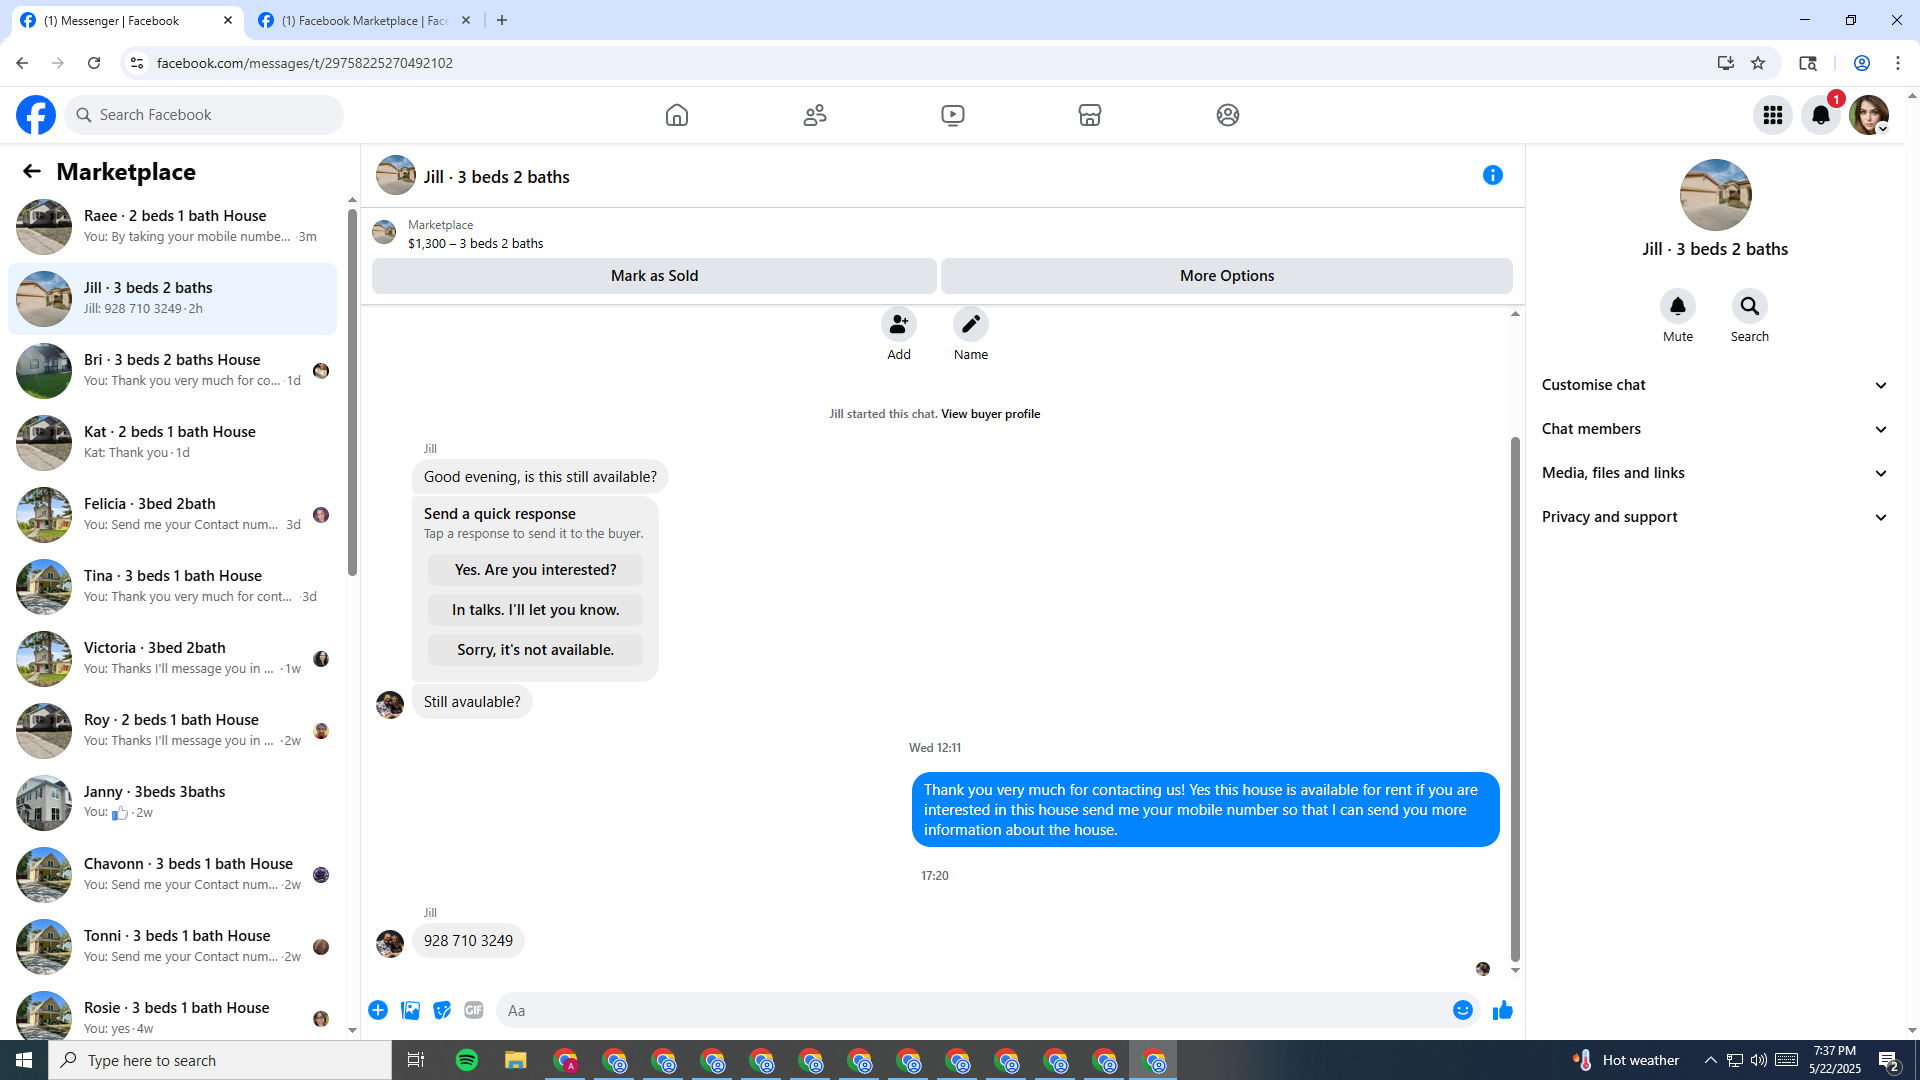Image resolution: width=1920 pixels, height=1080 pixels.
Task: Open the Video (Watch) icon
Action: tap(953, 115)
